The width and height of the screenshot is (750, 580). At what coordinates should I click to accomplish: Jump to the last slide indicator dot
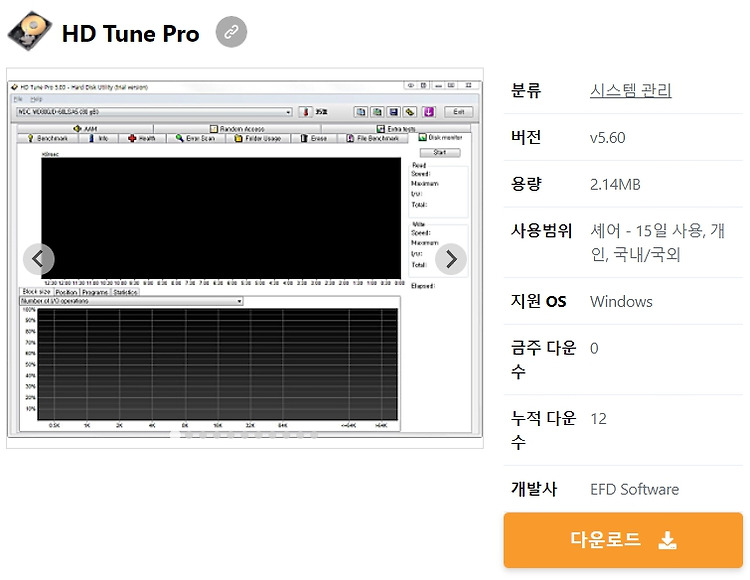point(314,435)
